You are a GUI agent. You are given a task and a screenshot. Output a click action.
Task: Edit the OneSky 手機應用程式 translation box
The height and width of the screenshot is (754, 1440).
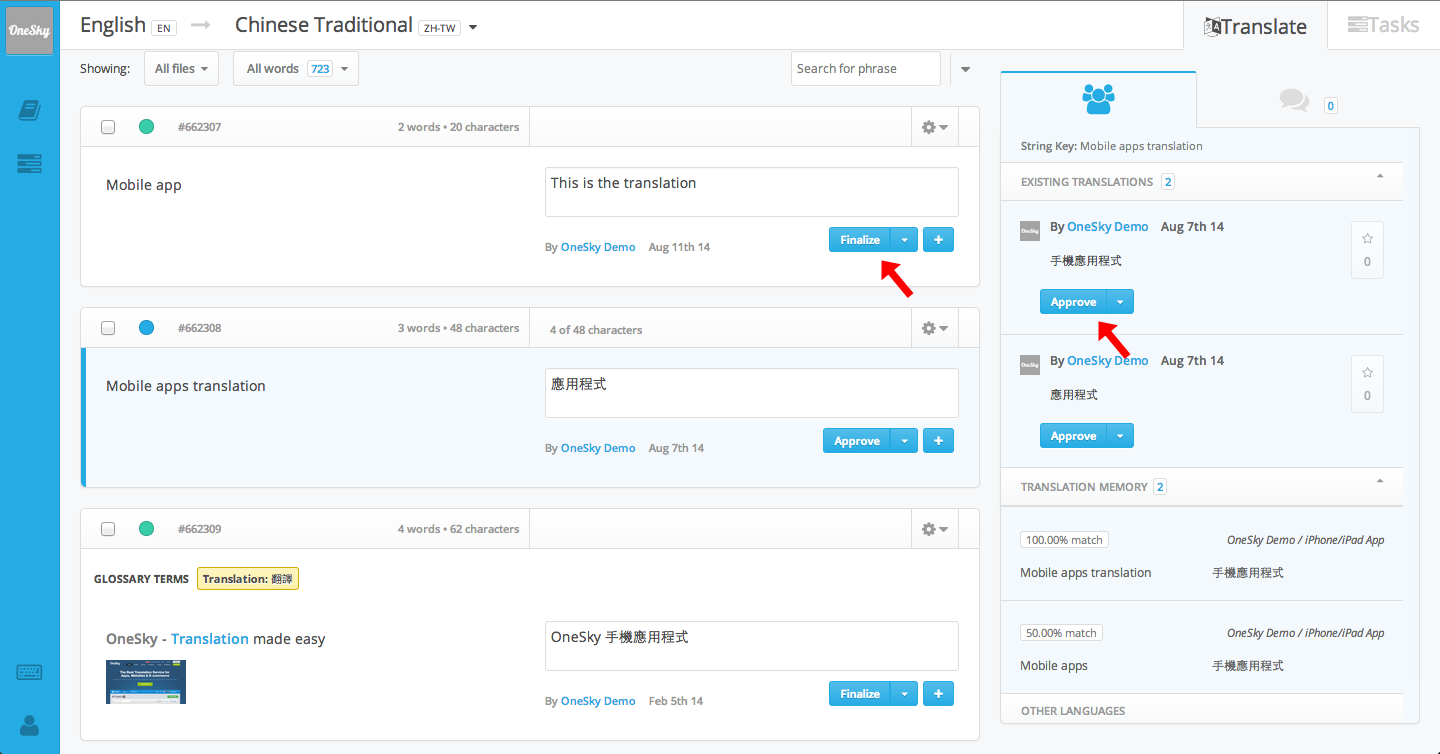click(752, 646)
